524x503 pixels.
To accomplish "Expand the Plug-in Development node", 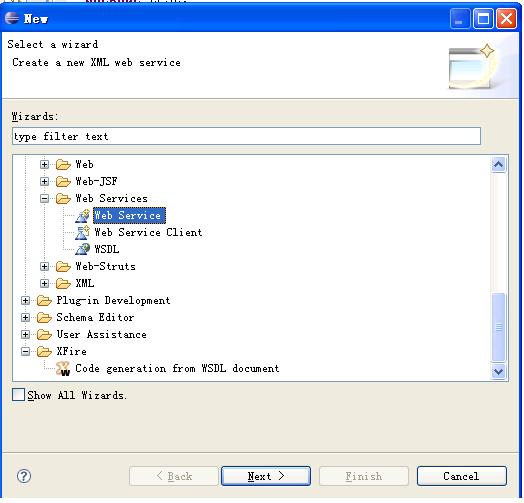I will point(25,300).
